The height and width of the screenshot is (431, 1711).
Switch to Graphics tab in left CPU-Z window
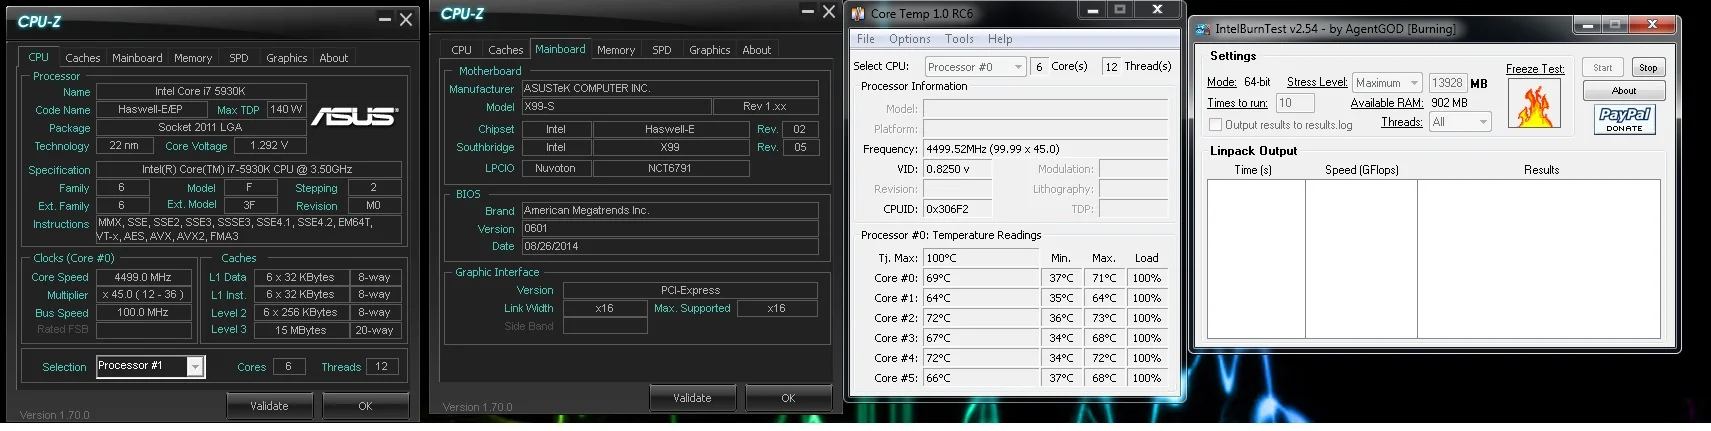coord(287,58)
